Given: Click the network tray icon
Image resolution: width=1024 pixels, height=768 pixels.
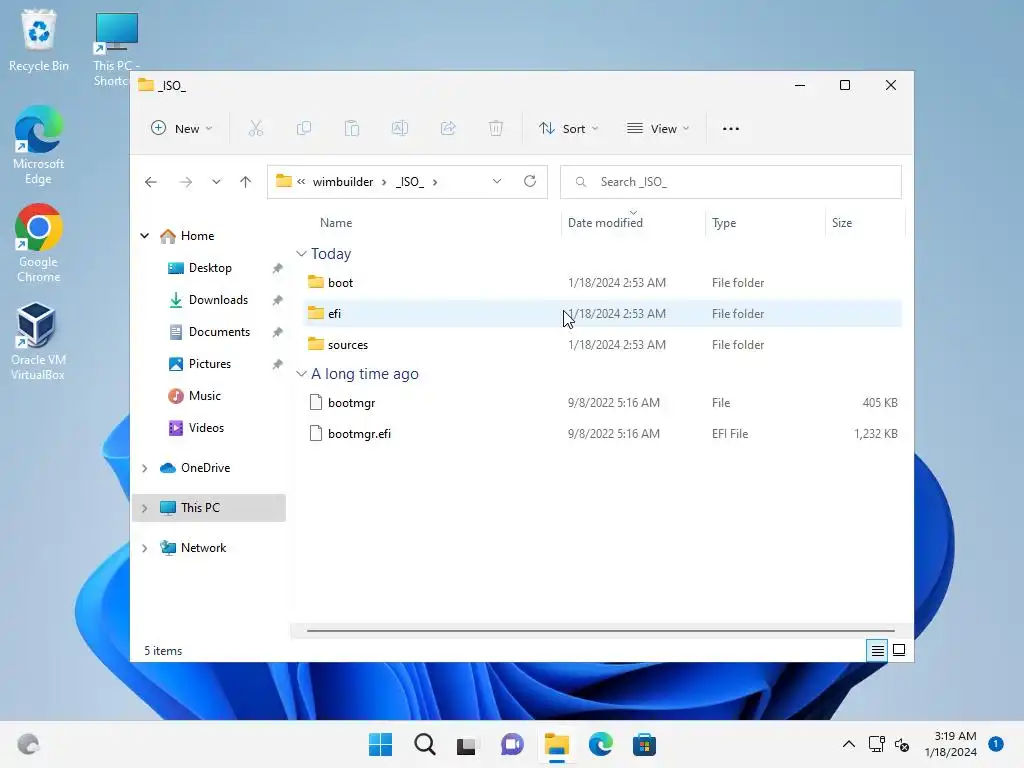Looking at the screenshot, I should pyautogui.click(x=876, y=744).
